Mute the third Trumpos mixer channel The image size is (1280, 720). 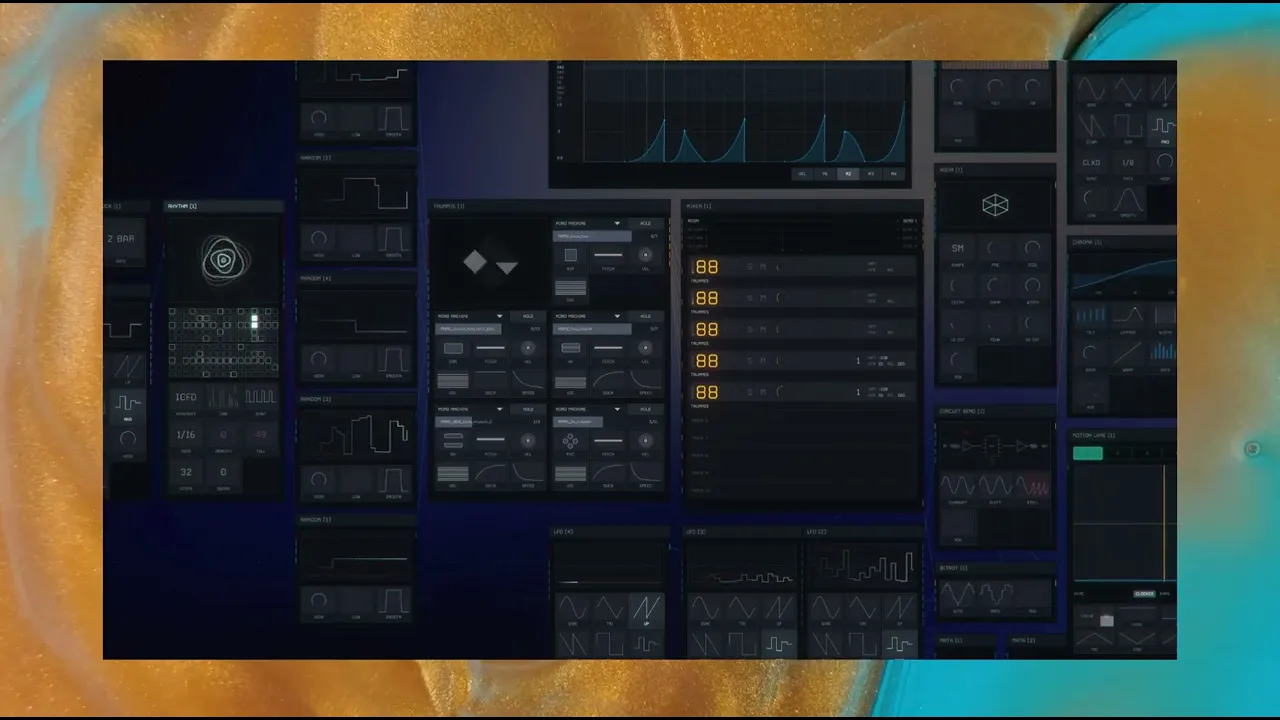coord(763,328)
